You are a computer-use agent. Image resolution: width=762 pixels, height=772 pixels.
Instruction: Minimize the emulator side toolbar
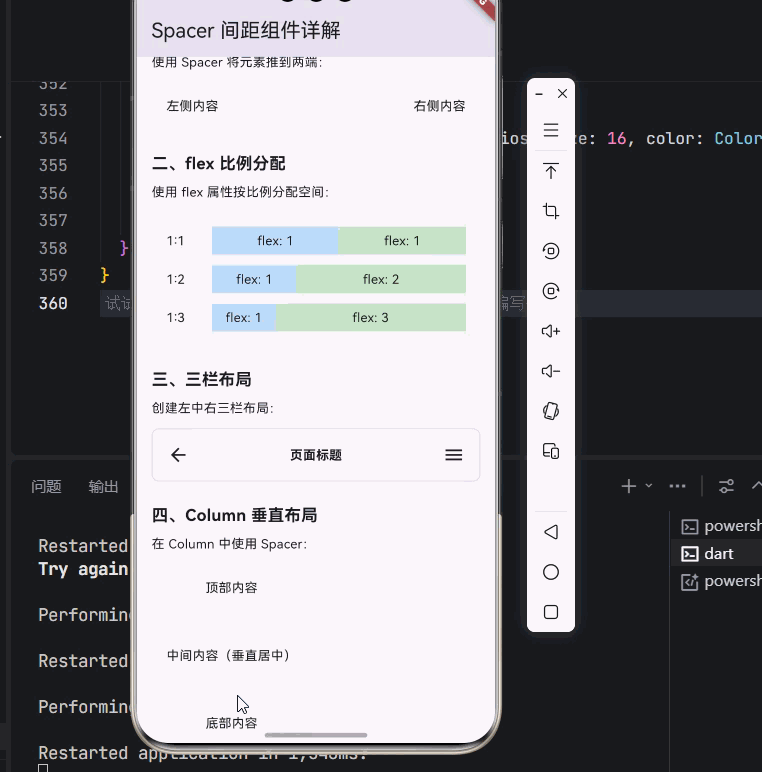(540, 94)
